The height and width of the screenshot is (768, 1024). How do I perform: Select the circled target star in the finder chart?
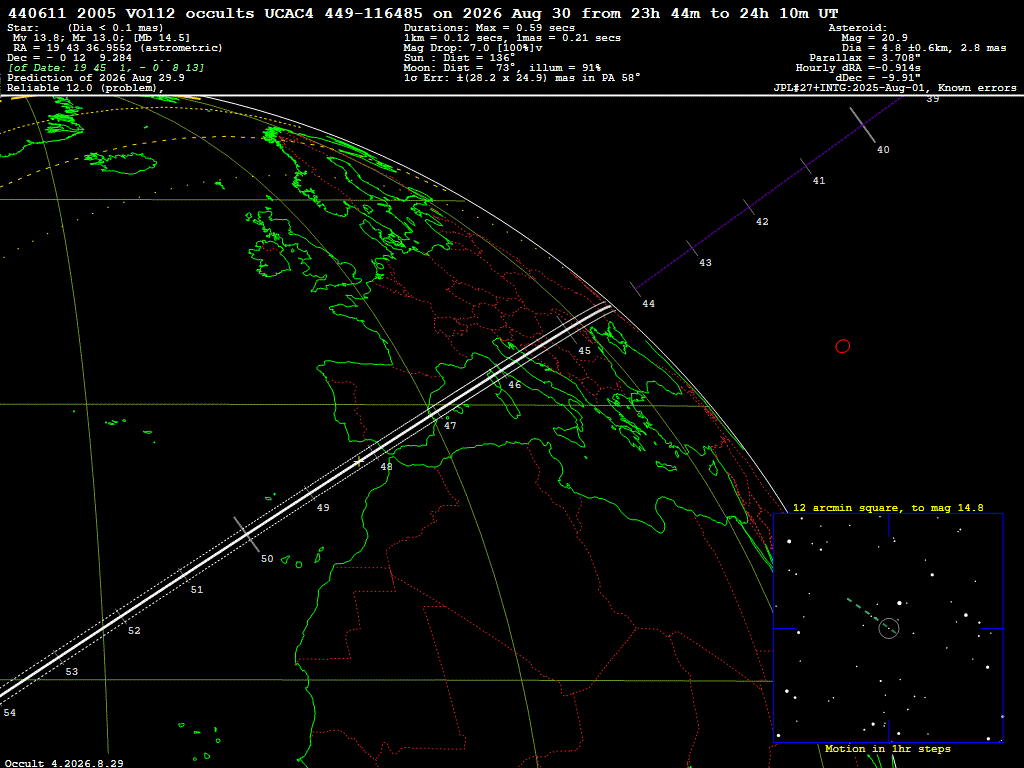(889, 628)
